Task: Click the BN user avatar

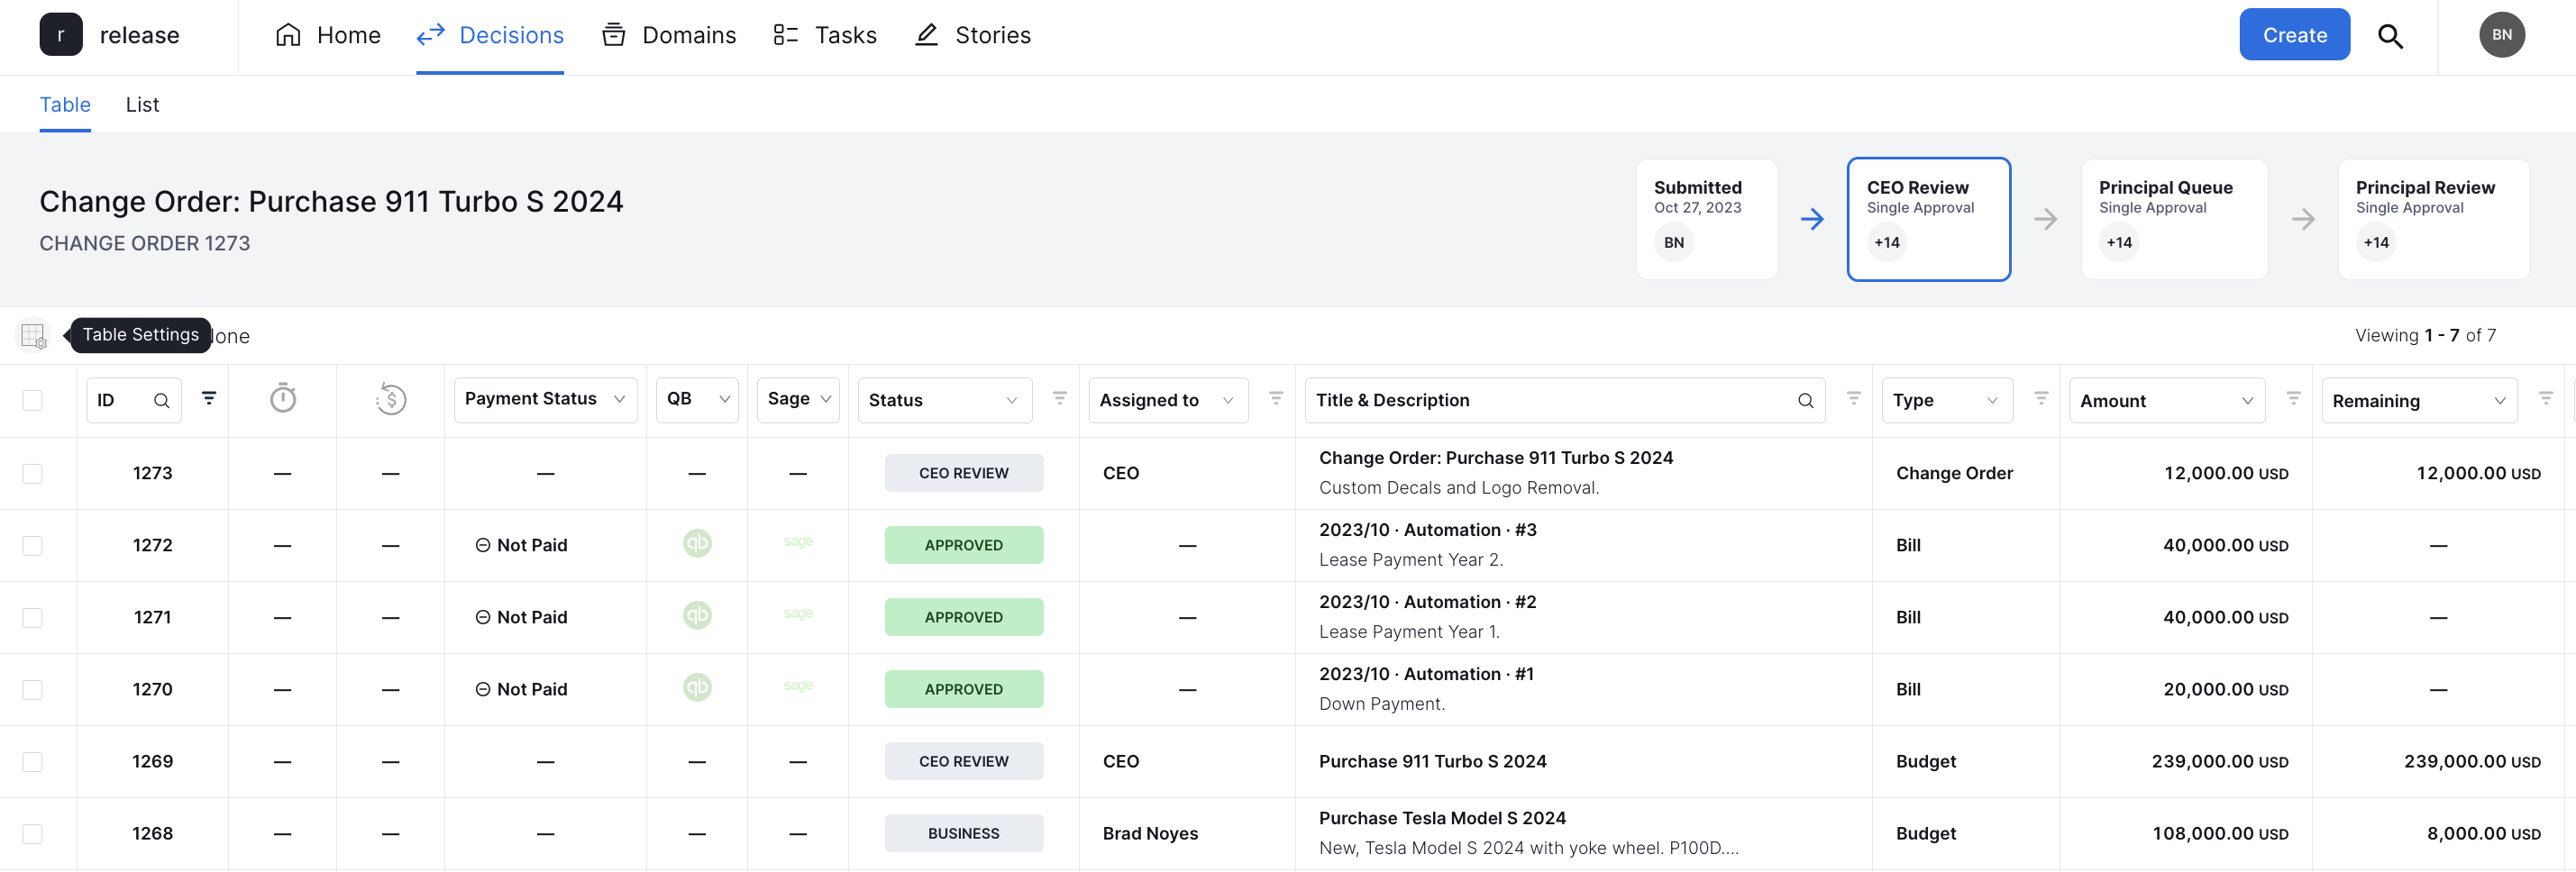Action: click(2501, 35)
